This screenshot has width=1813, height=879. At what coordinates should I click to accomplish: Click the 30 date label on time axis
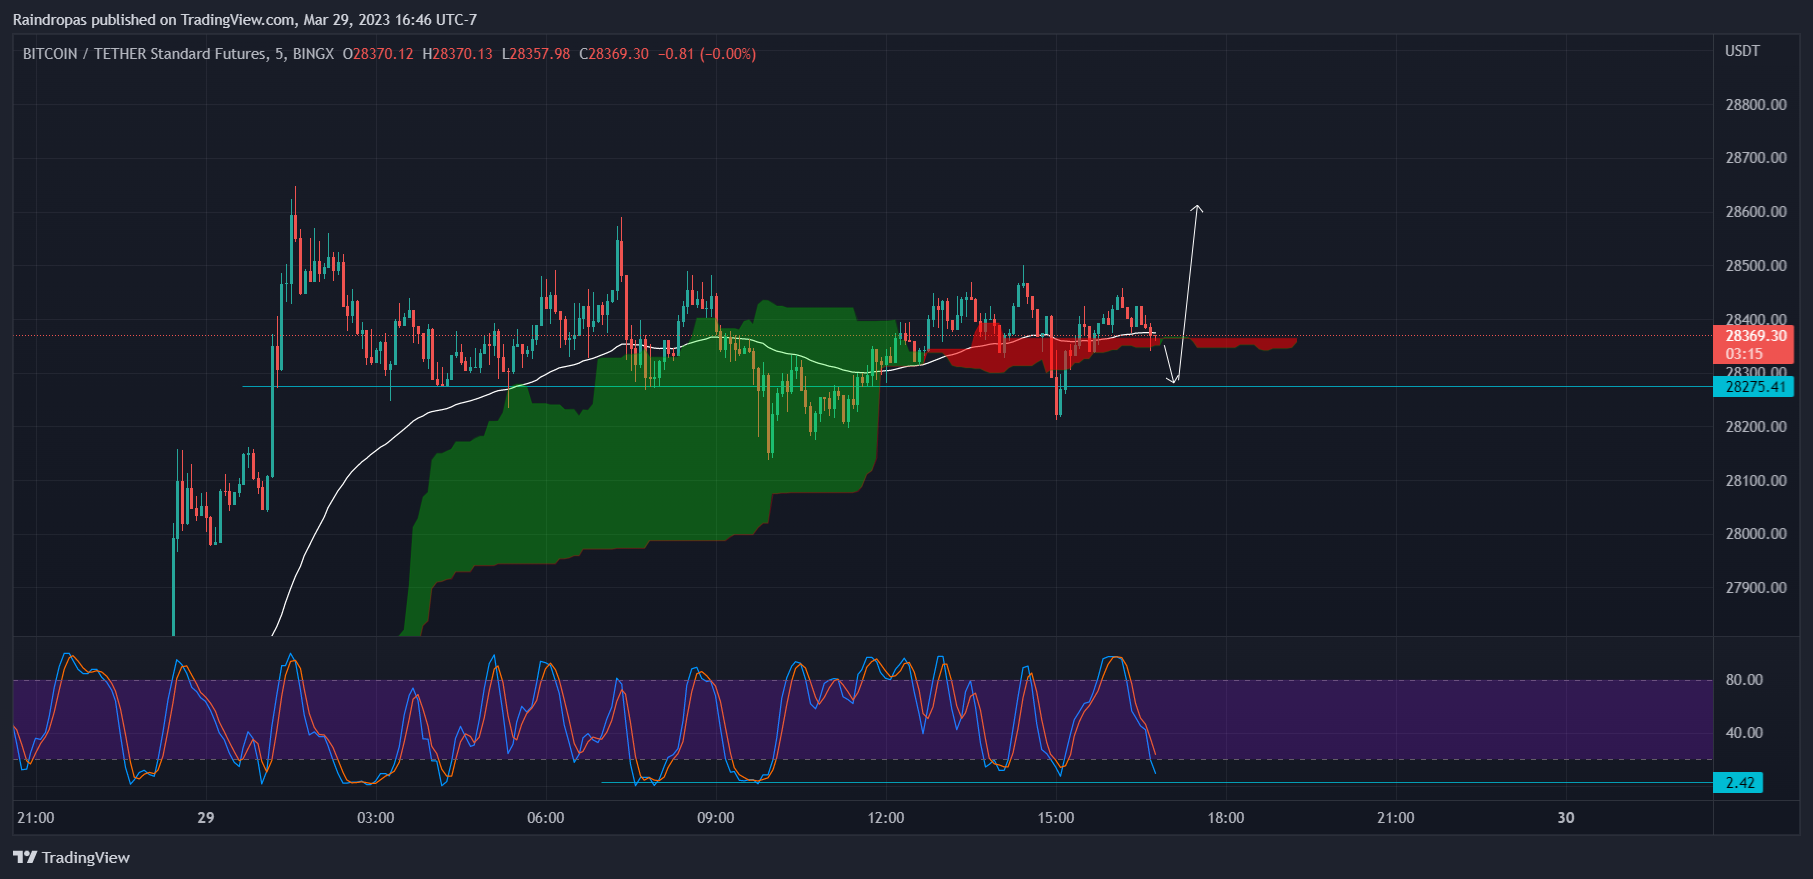pyautogui.click(x=1566, y=818)
